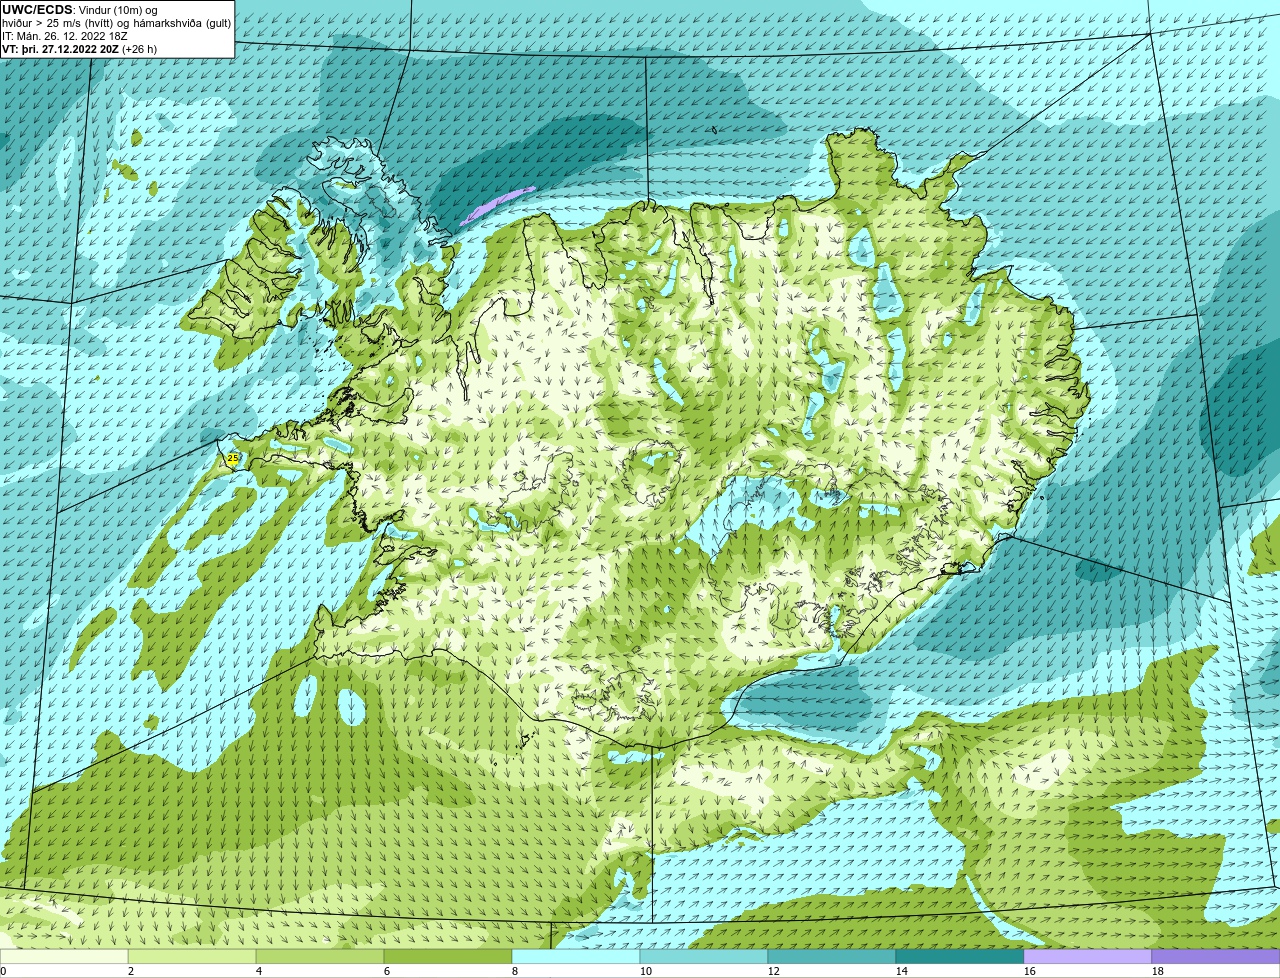Click the legend label 18
The width and height of the screenshot is (1280, 978).
click(1158, 971)
